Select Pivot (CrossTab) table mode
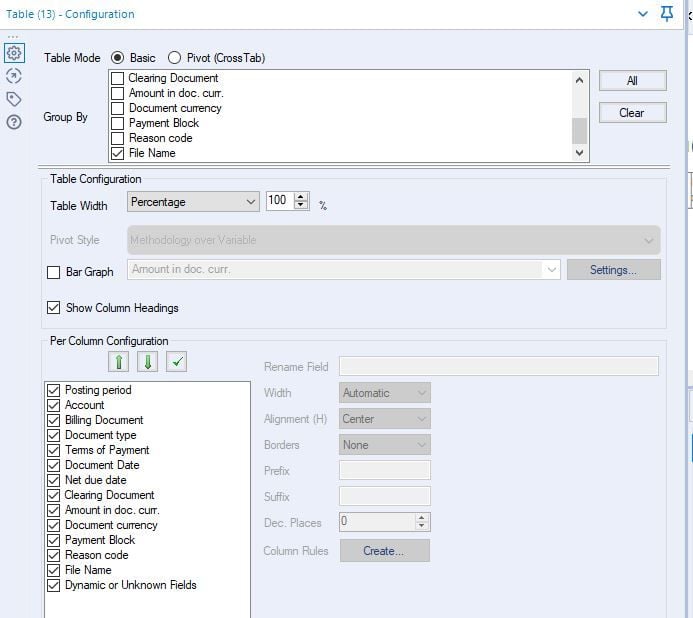The image size is (693, 618). point(174,58)
